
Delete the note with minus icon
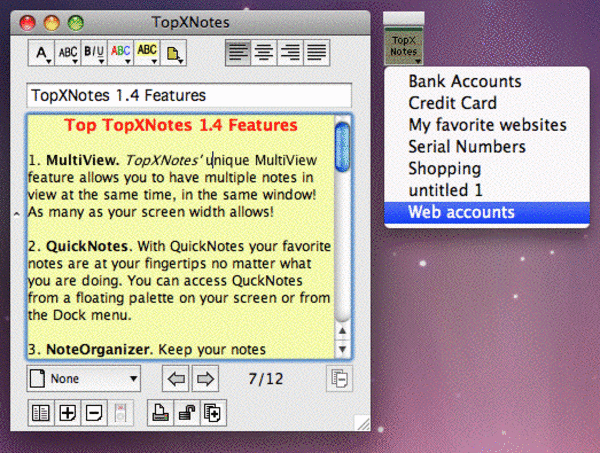point(94,413)
